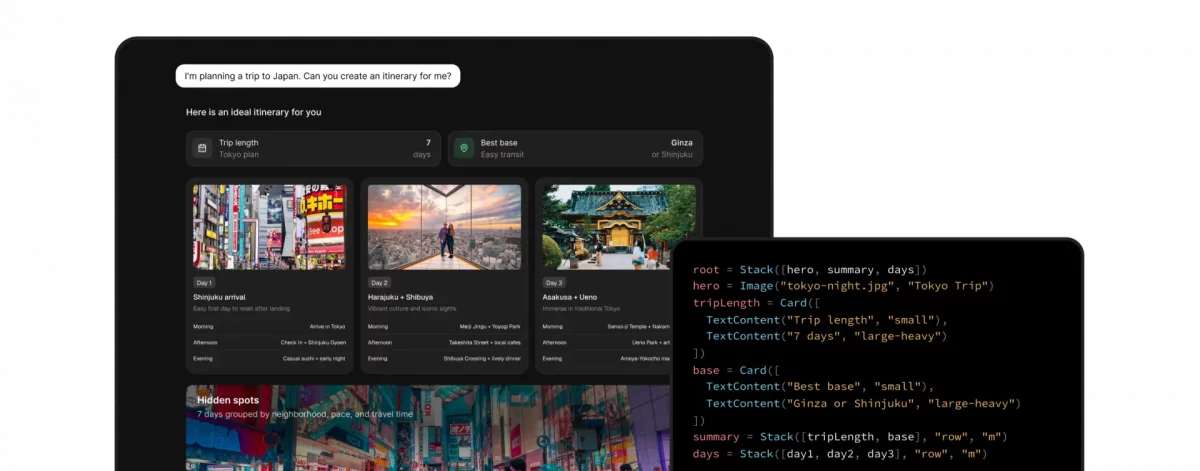Click the Day 2 badge

pos(379,283)
